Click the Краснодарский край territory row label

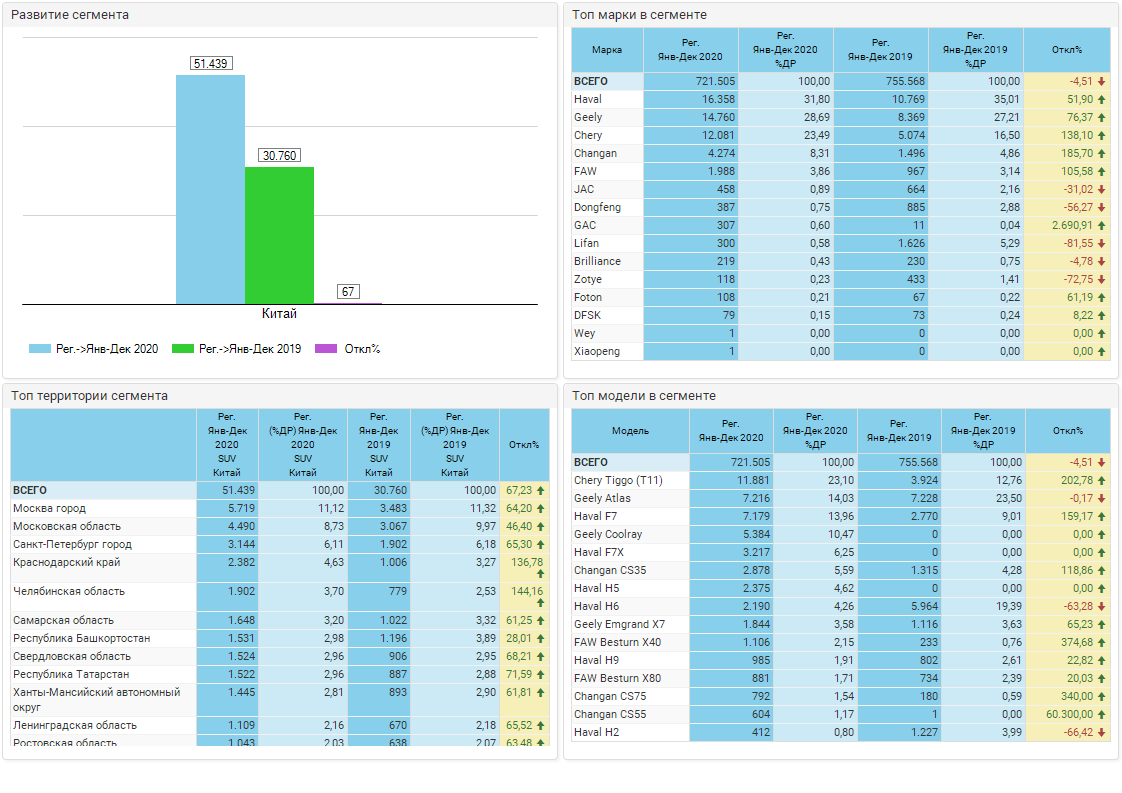(67, 563)
